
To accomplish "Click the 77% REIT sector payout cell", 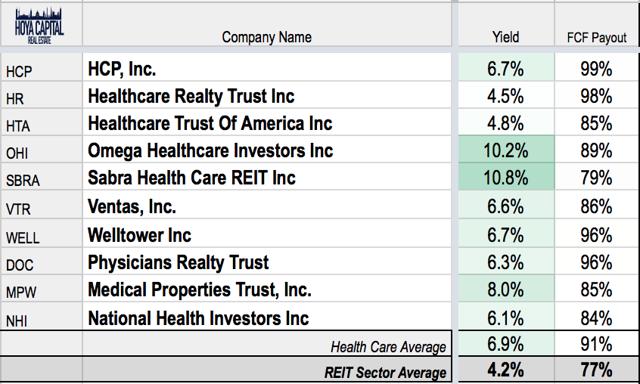I will click(596, 370).
